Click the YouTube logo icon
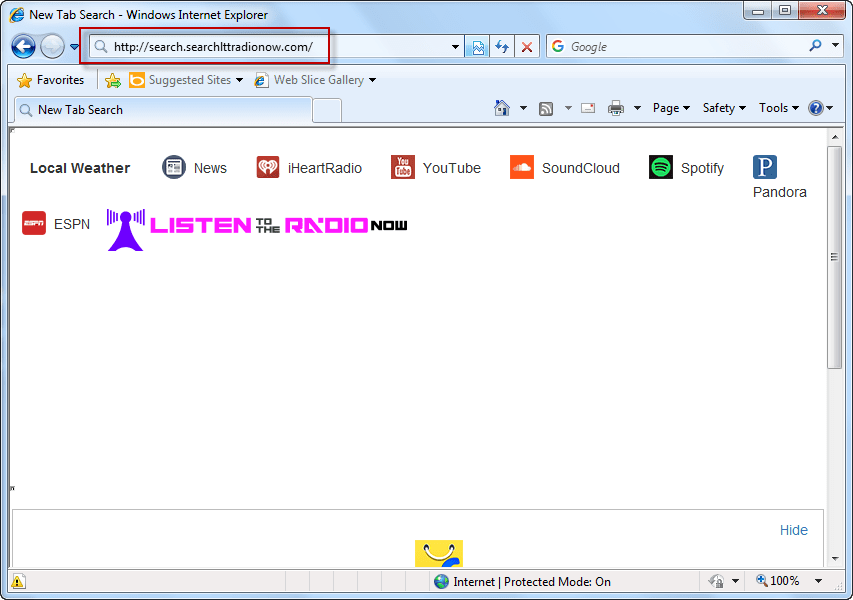Image resolution: width=853 pixels, height=600 pixels. point(403,167)
